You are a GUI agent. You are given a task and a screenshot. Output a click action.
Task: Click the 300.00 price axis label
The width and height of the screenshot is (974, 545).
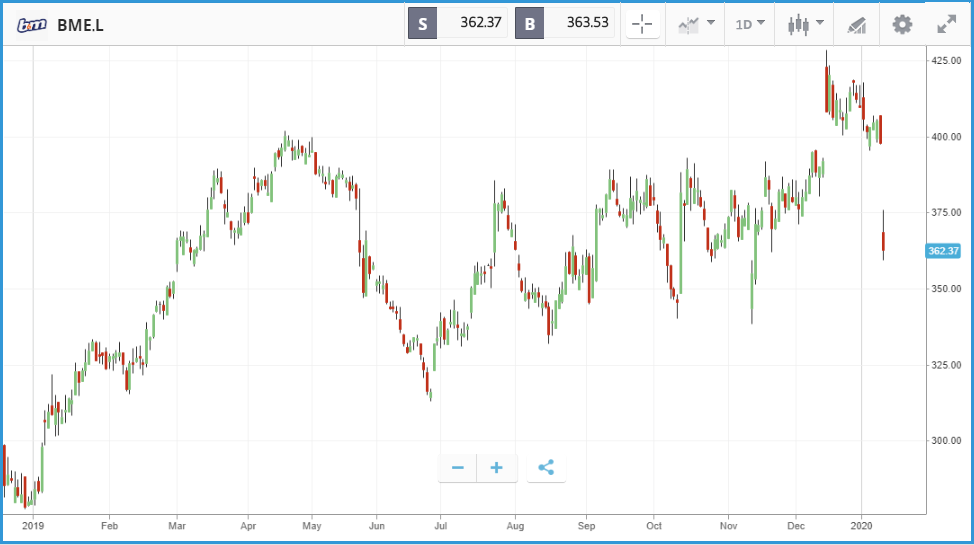[x=946, y=441]
